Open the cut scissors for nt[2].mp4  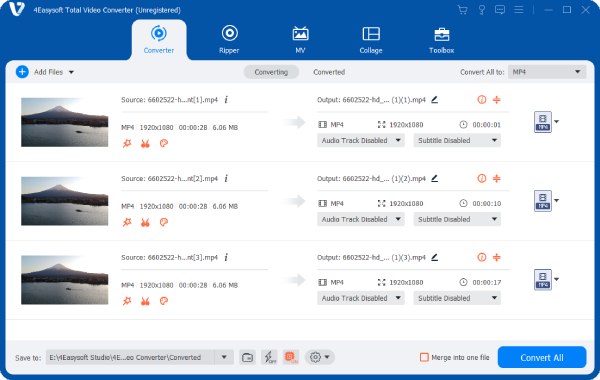pos(145,222)
